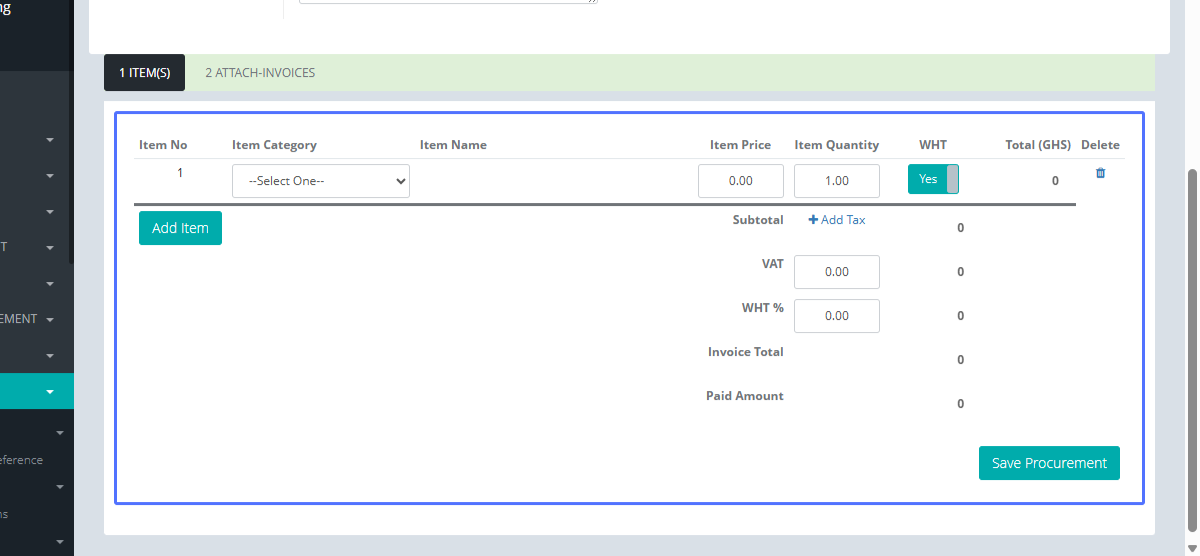Click the main page vertical scrollbar thumb
This screenshot has height=556, width=1200.
tap(1191, 350)
